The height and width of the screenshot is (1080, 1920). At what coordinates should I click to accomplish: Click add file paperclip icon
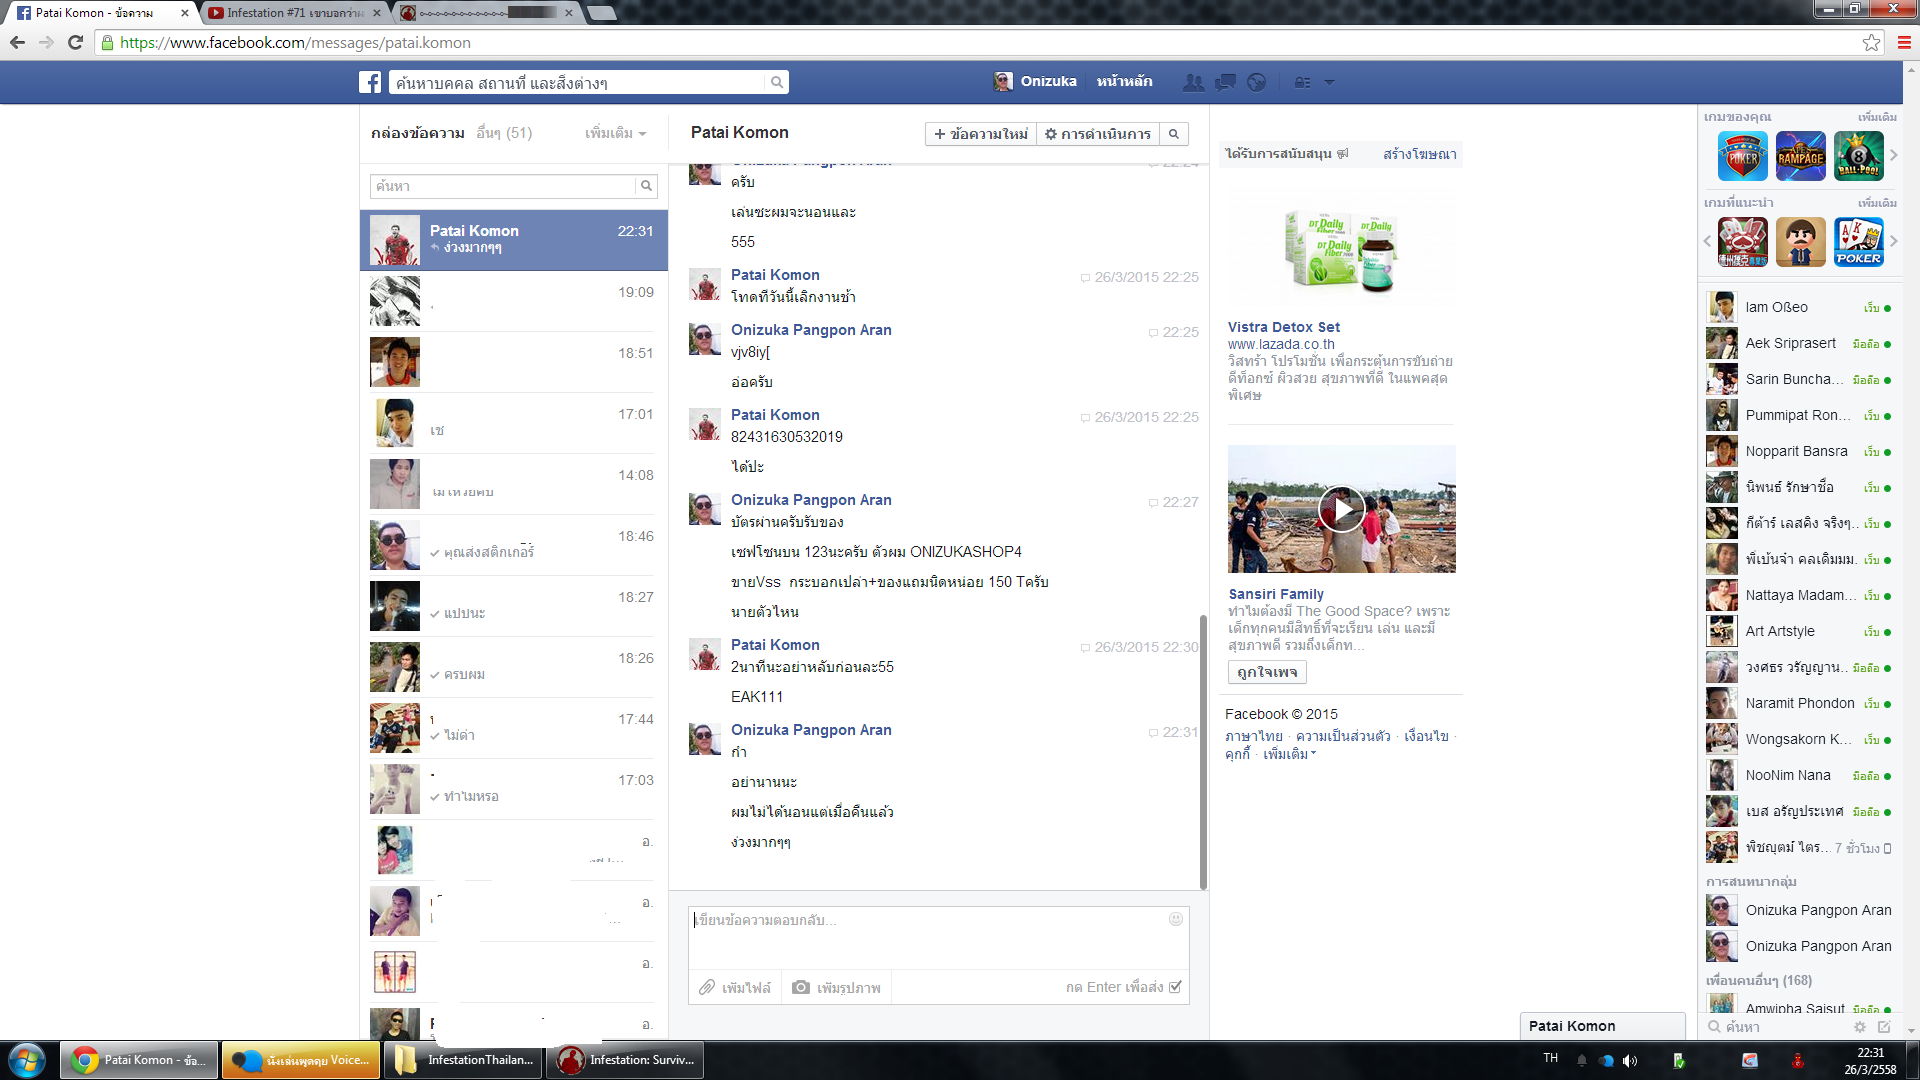coord(707,987)
